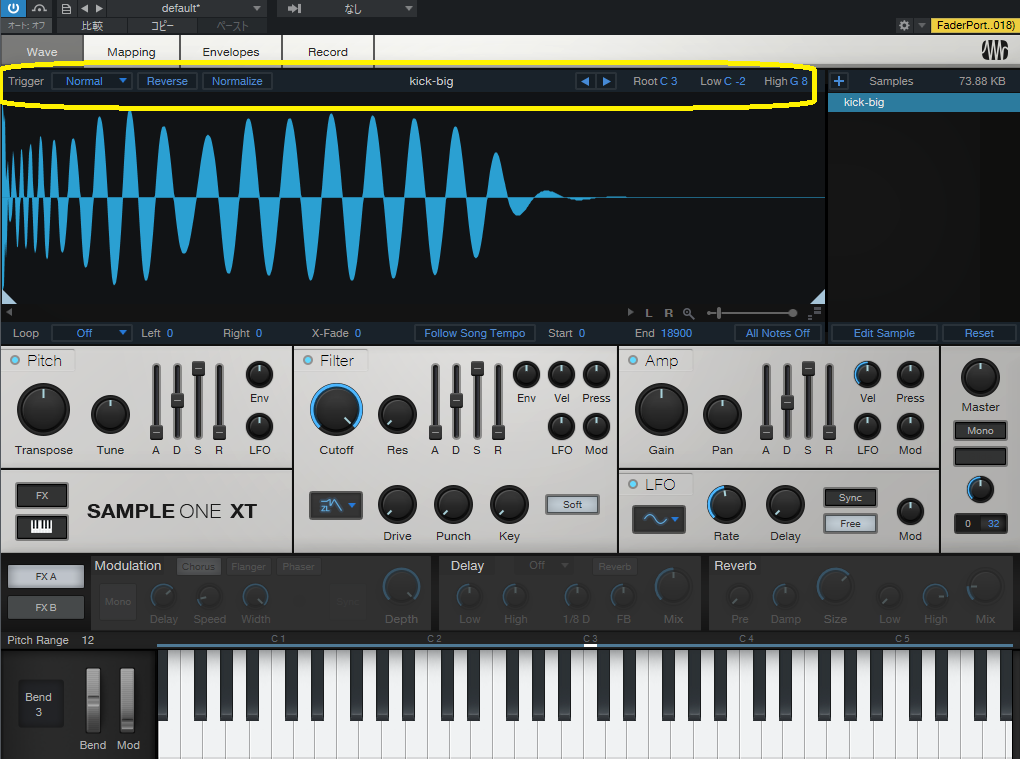1020x759 pixels.
Task: Click the Bend wheel slider
Action: (x=93, y=700)
